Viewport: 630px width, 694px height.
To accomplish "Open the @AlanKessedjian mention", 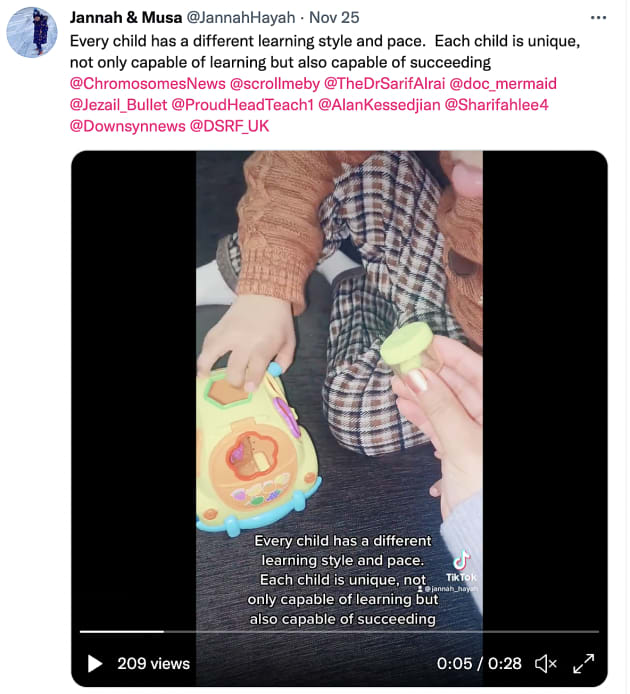I will pyautogui.click(x=379, y=105).
